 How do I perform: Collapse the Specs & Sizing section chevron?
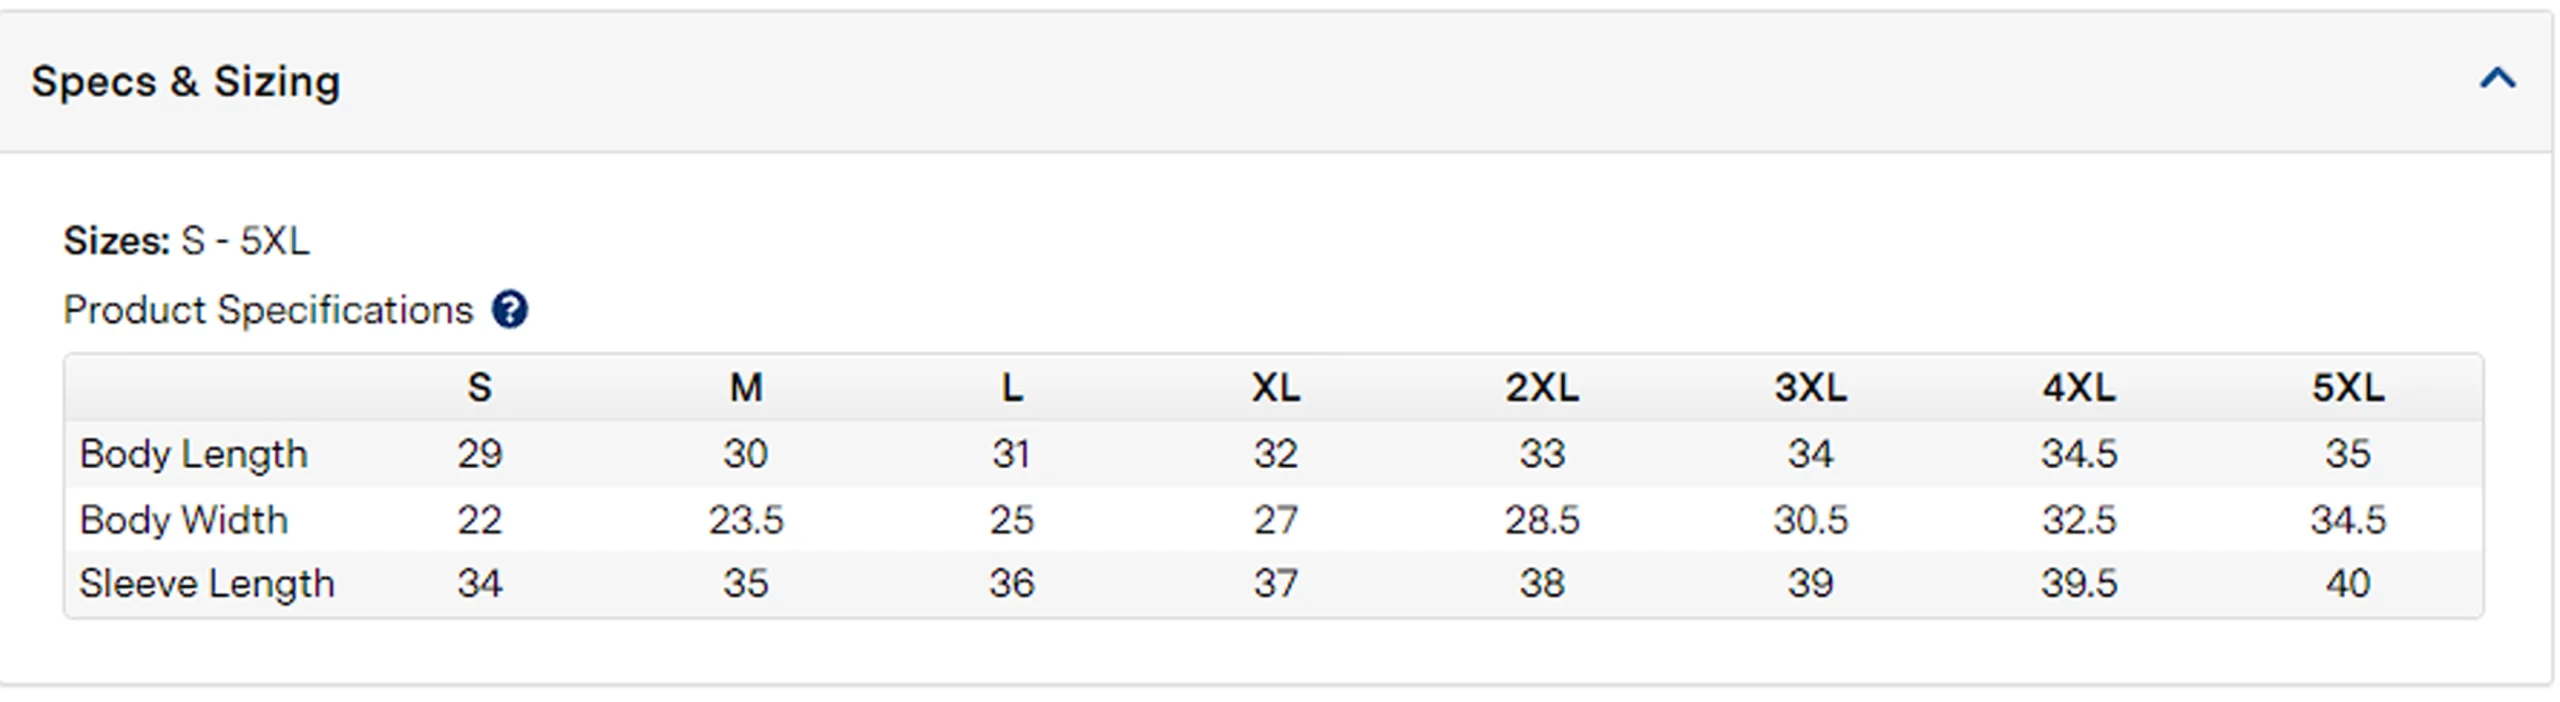click(x=2497, y=78)
